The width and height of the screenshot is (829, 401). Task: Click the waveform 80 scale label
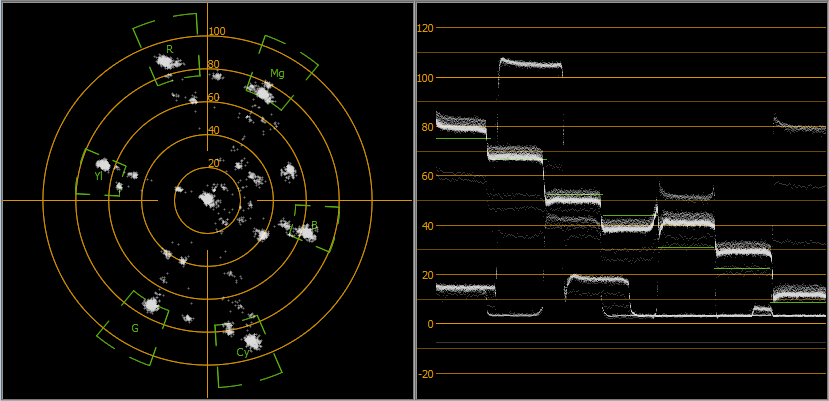point(427,126)
